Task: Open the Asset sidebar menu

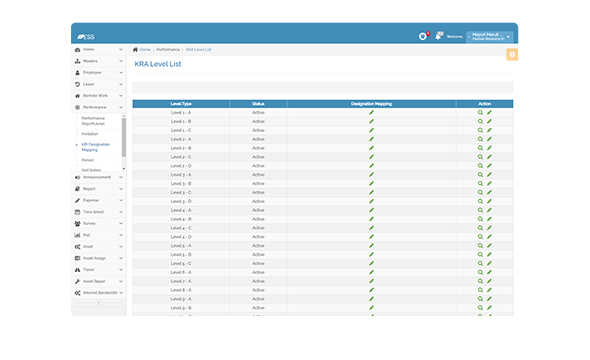Action: (x=99, y=247)
